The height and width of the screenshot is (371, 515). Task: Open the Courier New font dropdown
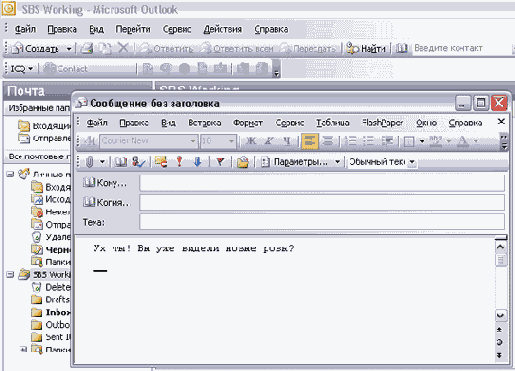click(x=193, y=141)
